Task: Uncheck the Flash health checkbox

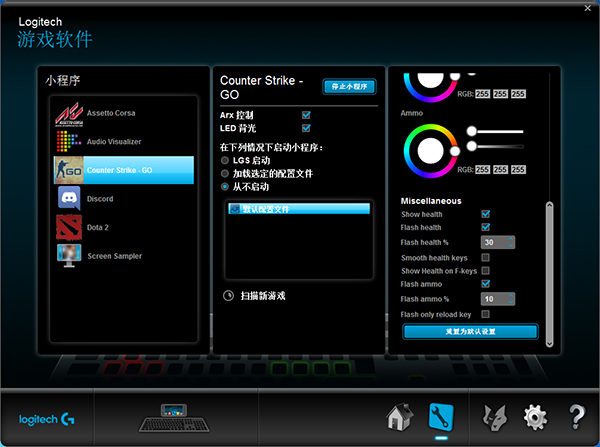Action: click(x=486, y=227)
